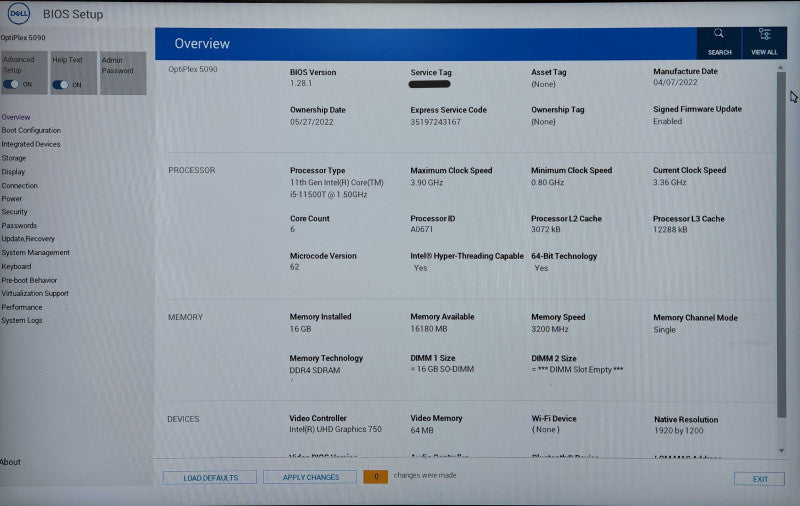800x506 pixels.
Task: Click the Load Defaults button
Action: coord(210,478)
